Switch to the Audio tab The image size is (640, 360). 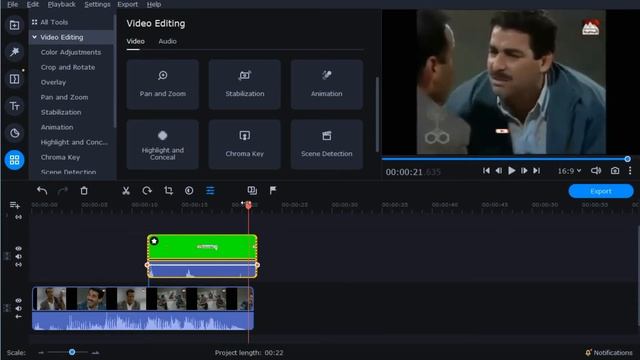(167, 41)
